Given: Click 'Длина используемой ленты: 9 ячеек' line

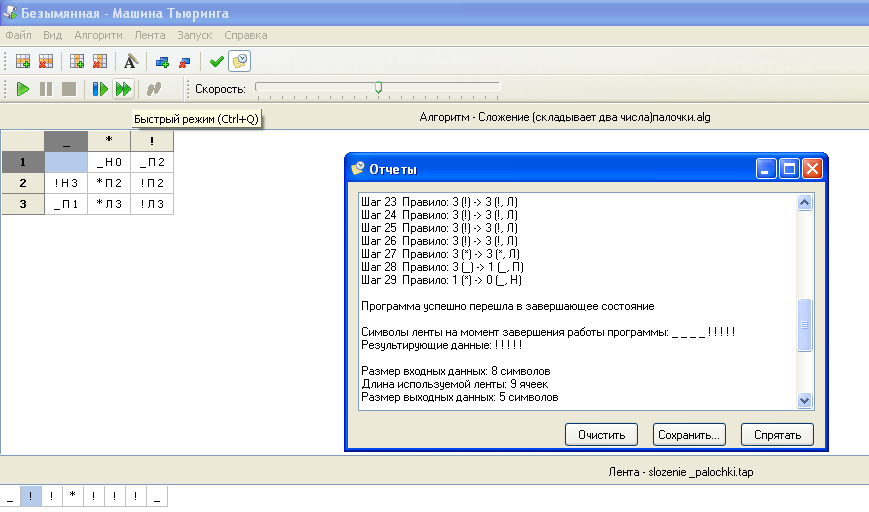Looking at the screenshot, I should [x=454, y=384].
